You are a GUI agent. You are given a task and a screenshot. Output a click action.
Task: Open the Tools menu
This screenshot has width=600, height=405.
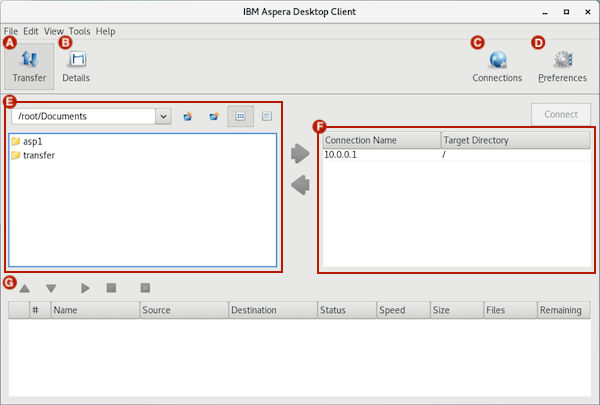pyautogui.click(x=79, y=31)
